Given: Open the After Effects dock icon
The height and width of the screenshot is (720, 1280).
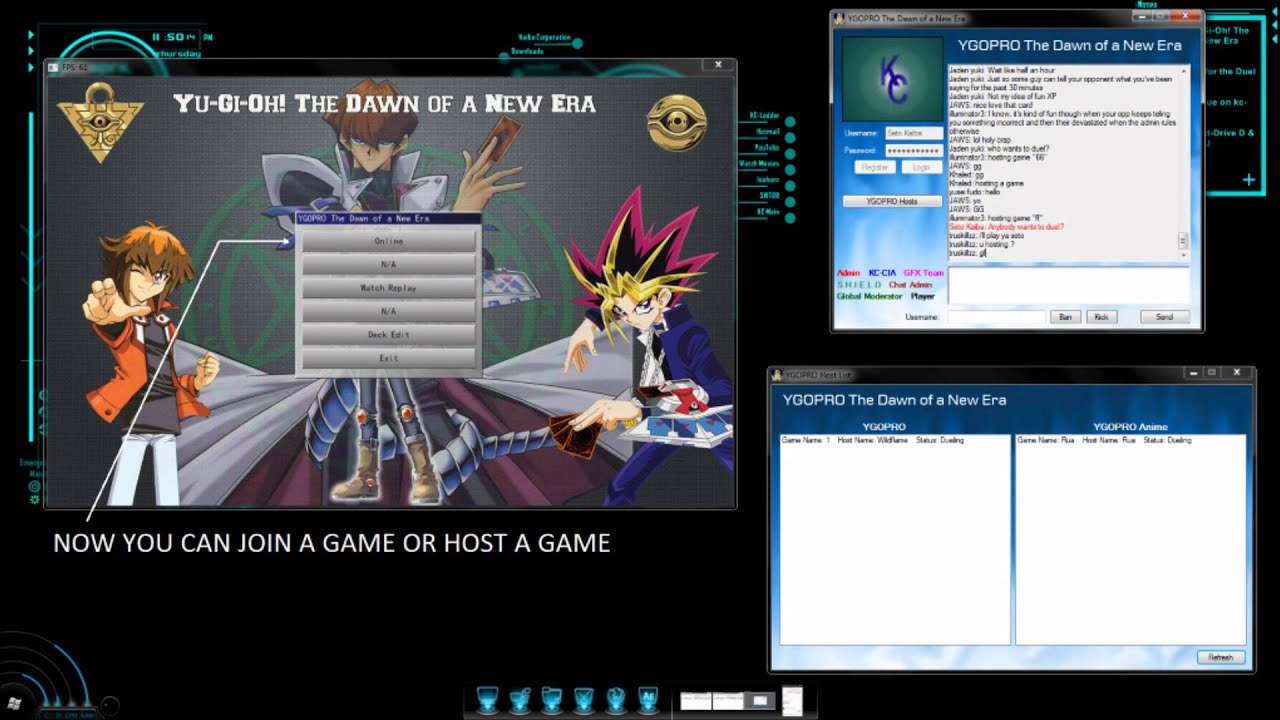Looking at the screenshot, I should pyautogui.click(x=648, y=699).
